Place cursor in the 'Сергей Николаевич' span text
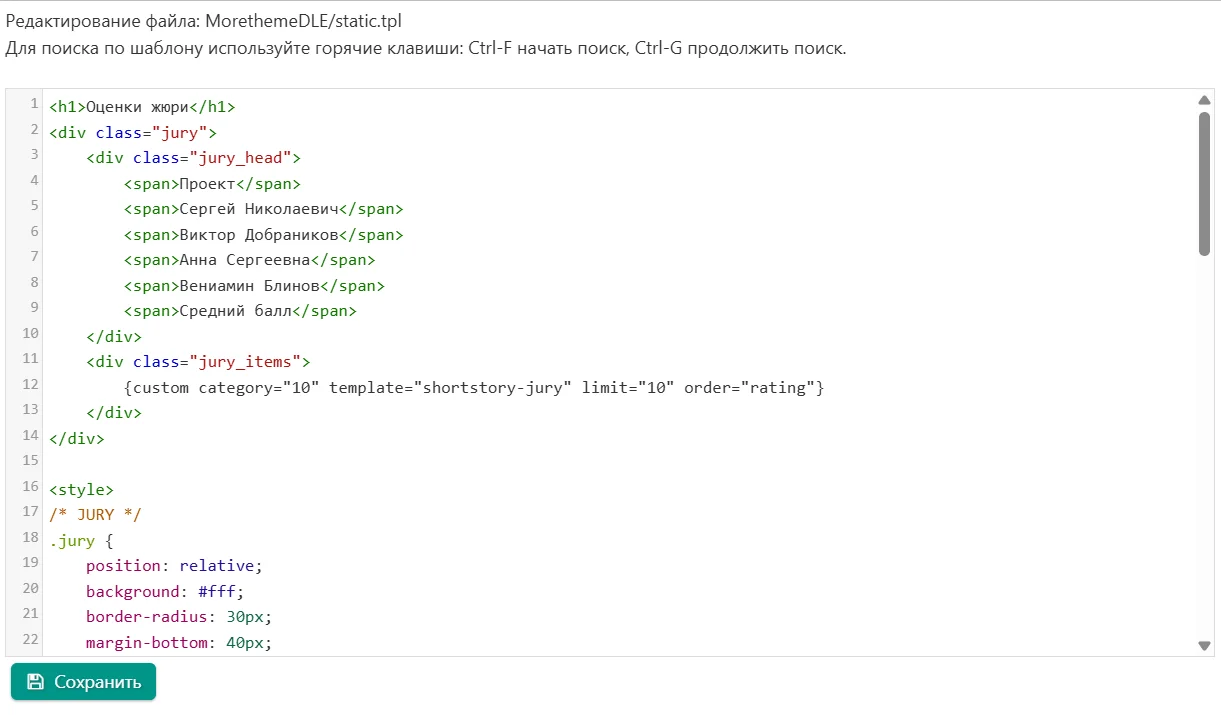 coord(258,209)
